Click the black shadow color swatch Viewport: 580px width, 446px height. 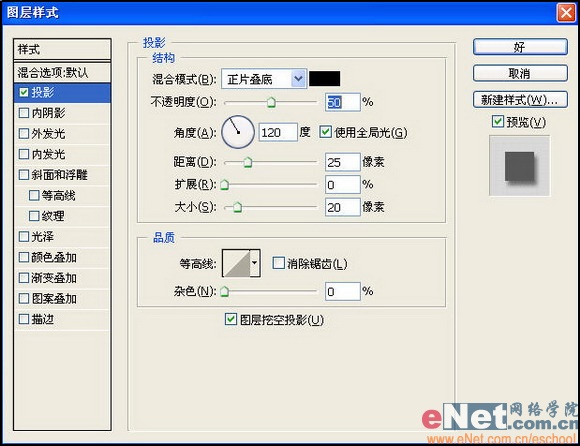324,79
